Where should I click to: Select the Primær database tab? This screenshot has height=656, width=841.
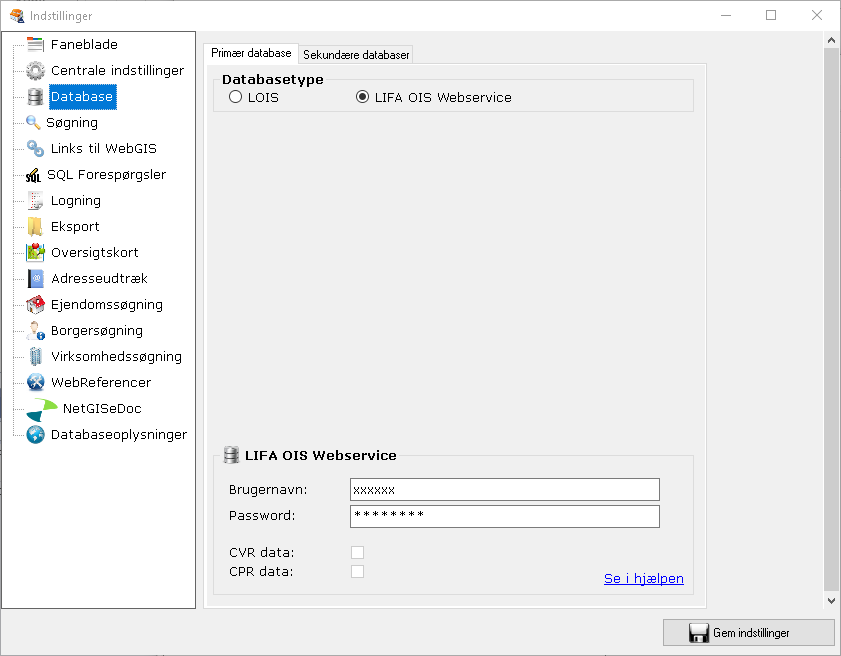[x=250, y=53]
